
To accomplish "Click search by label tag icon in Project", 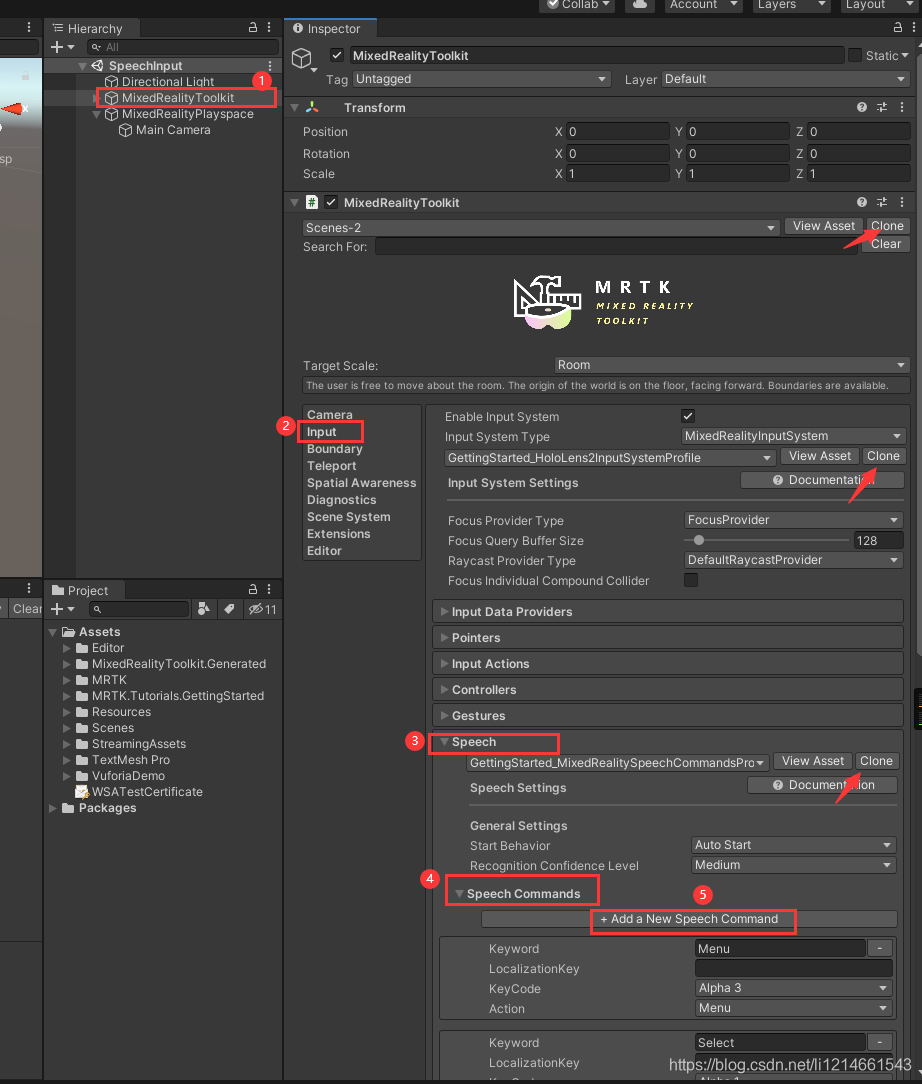I will point(229,608).
